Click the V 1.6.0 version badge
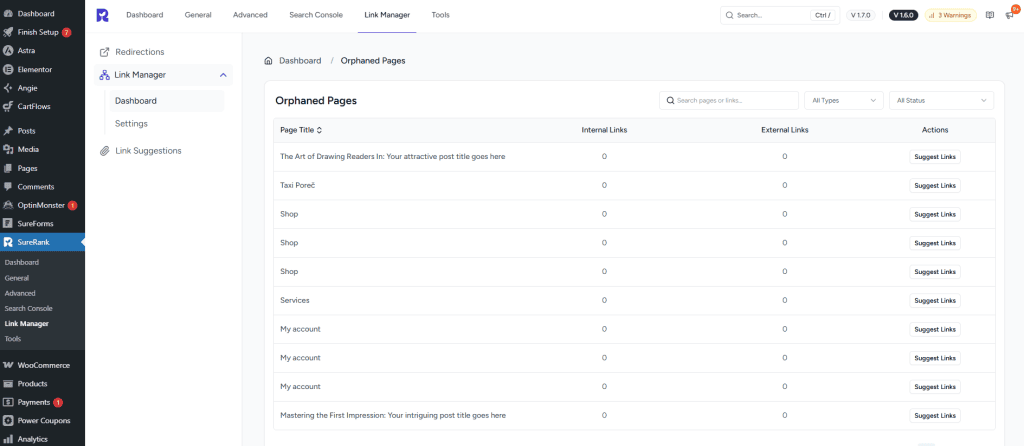Image resolution: width=1024 pixels, height=446 pixels. point(904,15)
